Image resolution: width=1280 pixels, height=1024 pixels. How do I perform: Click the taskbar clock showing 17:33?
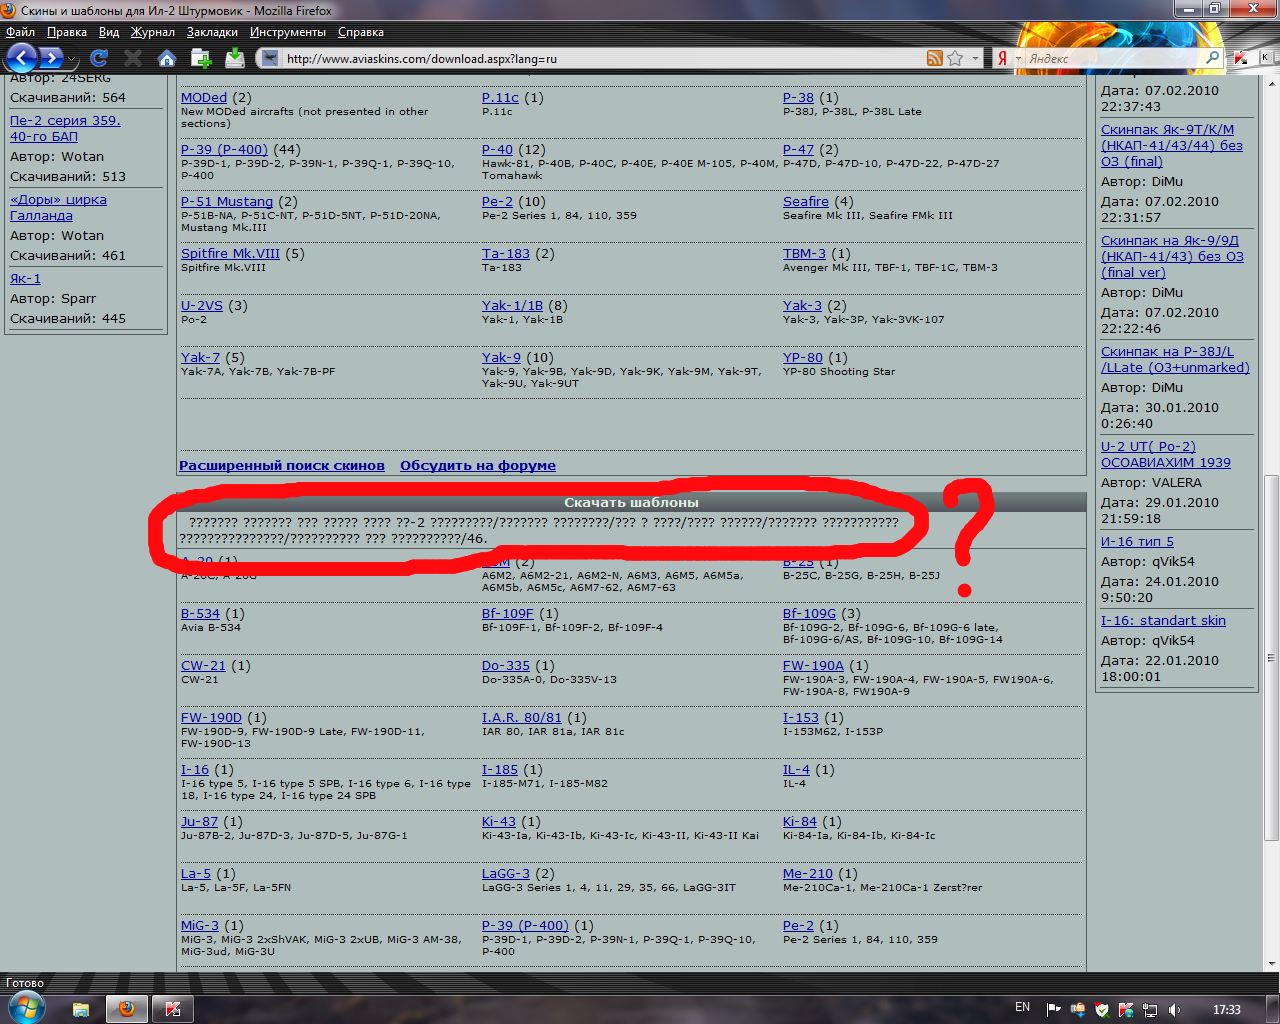click(1227, 1009)
